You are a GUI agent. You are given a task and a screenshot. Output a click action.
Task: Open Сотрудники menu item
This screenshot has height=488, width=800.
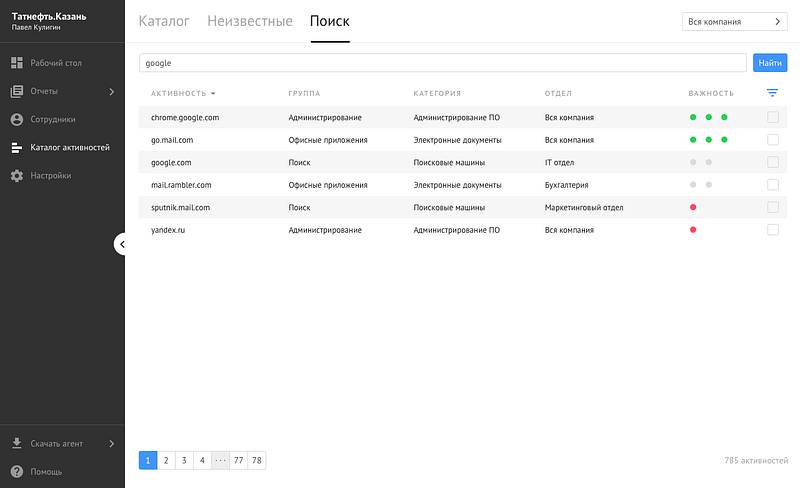pyautogui.click(x=53, y=119)
